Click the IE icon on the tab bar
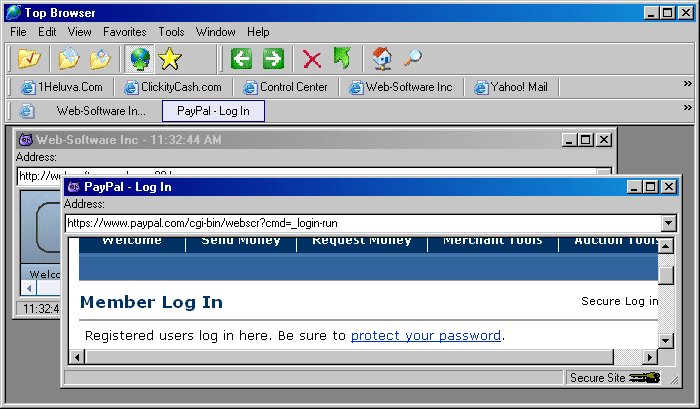700x409 pixels. (26, 111)
